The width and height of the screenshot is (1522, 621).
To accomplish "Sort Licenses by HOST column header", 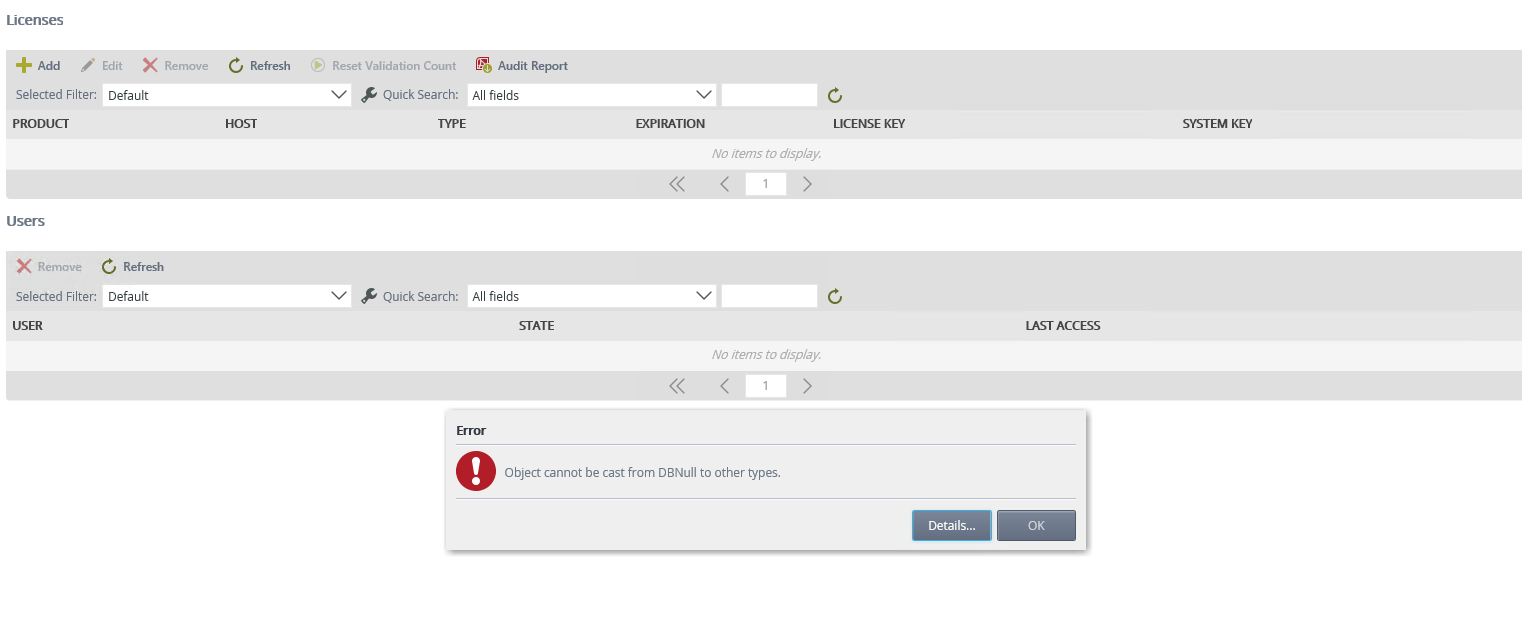I will coord(241,124).
